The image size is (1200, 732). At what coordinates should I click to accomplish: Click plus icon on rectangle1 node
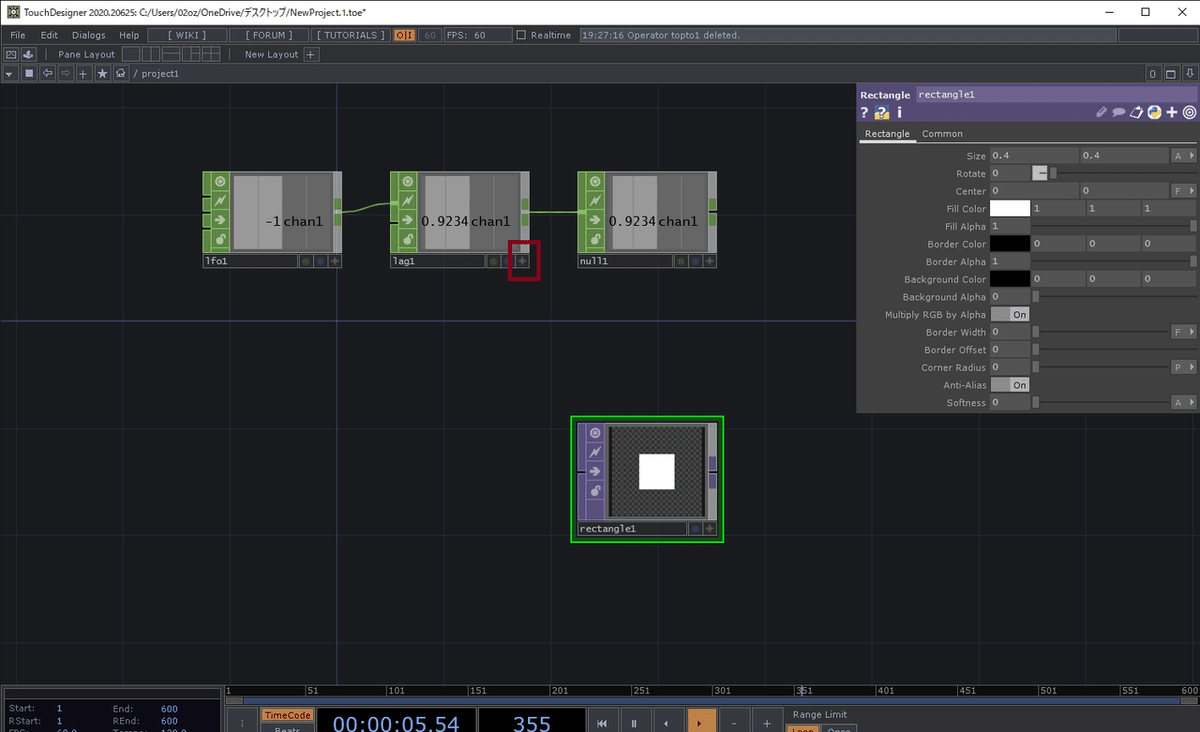(710, 529)
